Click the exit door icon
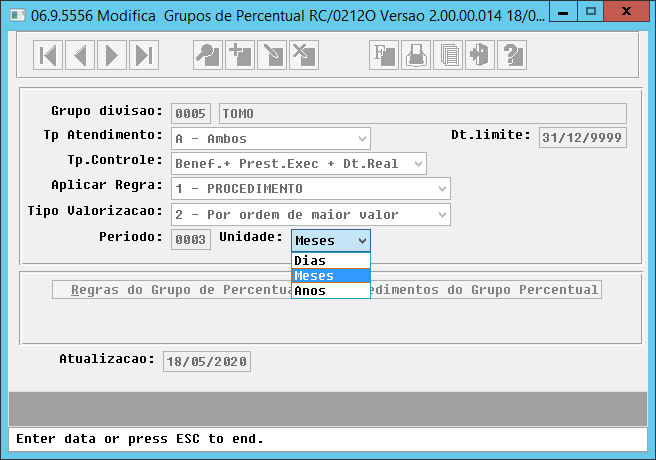This screenshot has width=656, height=460. (480, 55)
